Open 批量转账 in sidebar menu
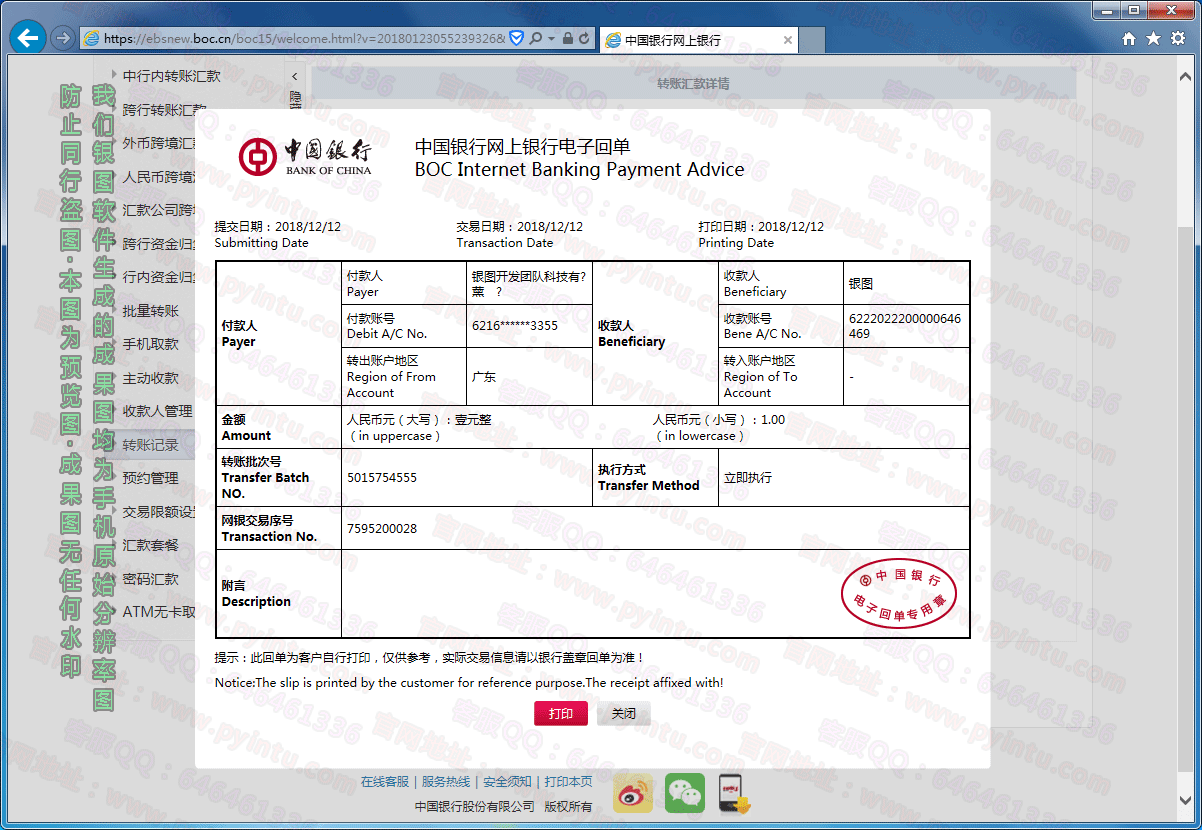This screenshot has width=1202, height=830. pos(151,311)
